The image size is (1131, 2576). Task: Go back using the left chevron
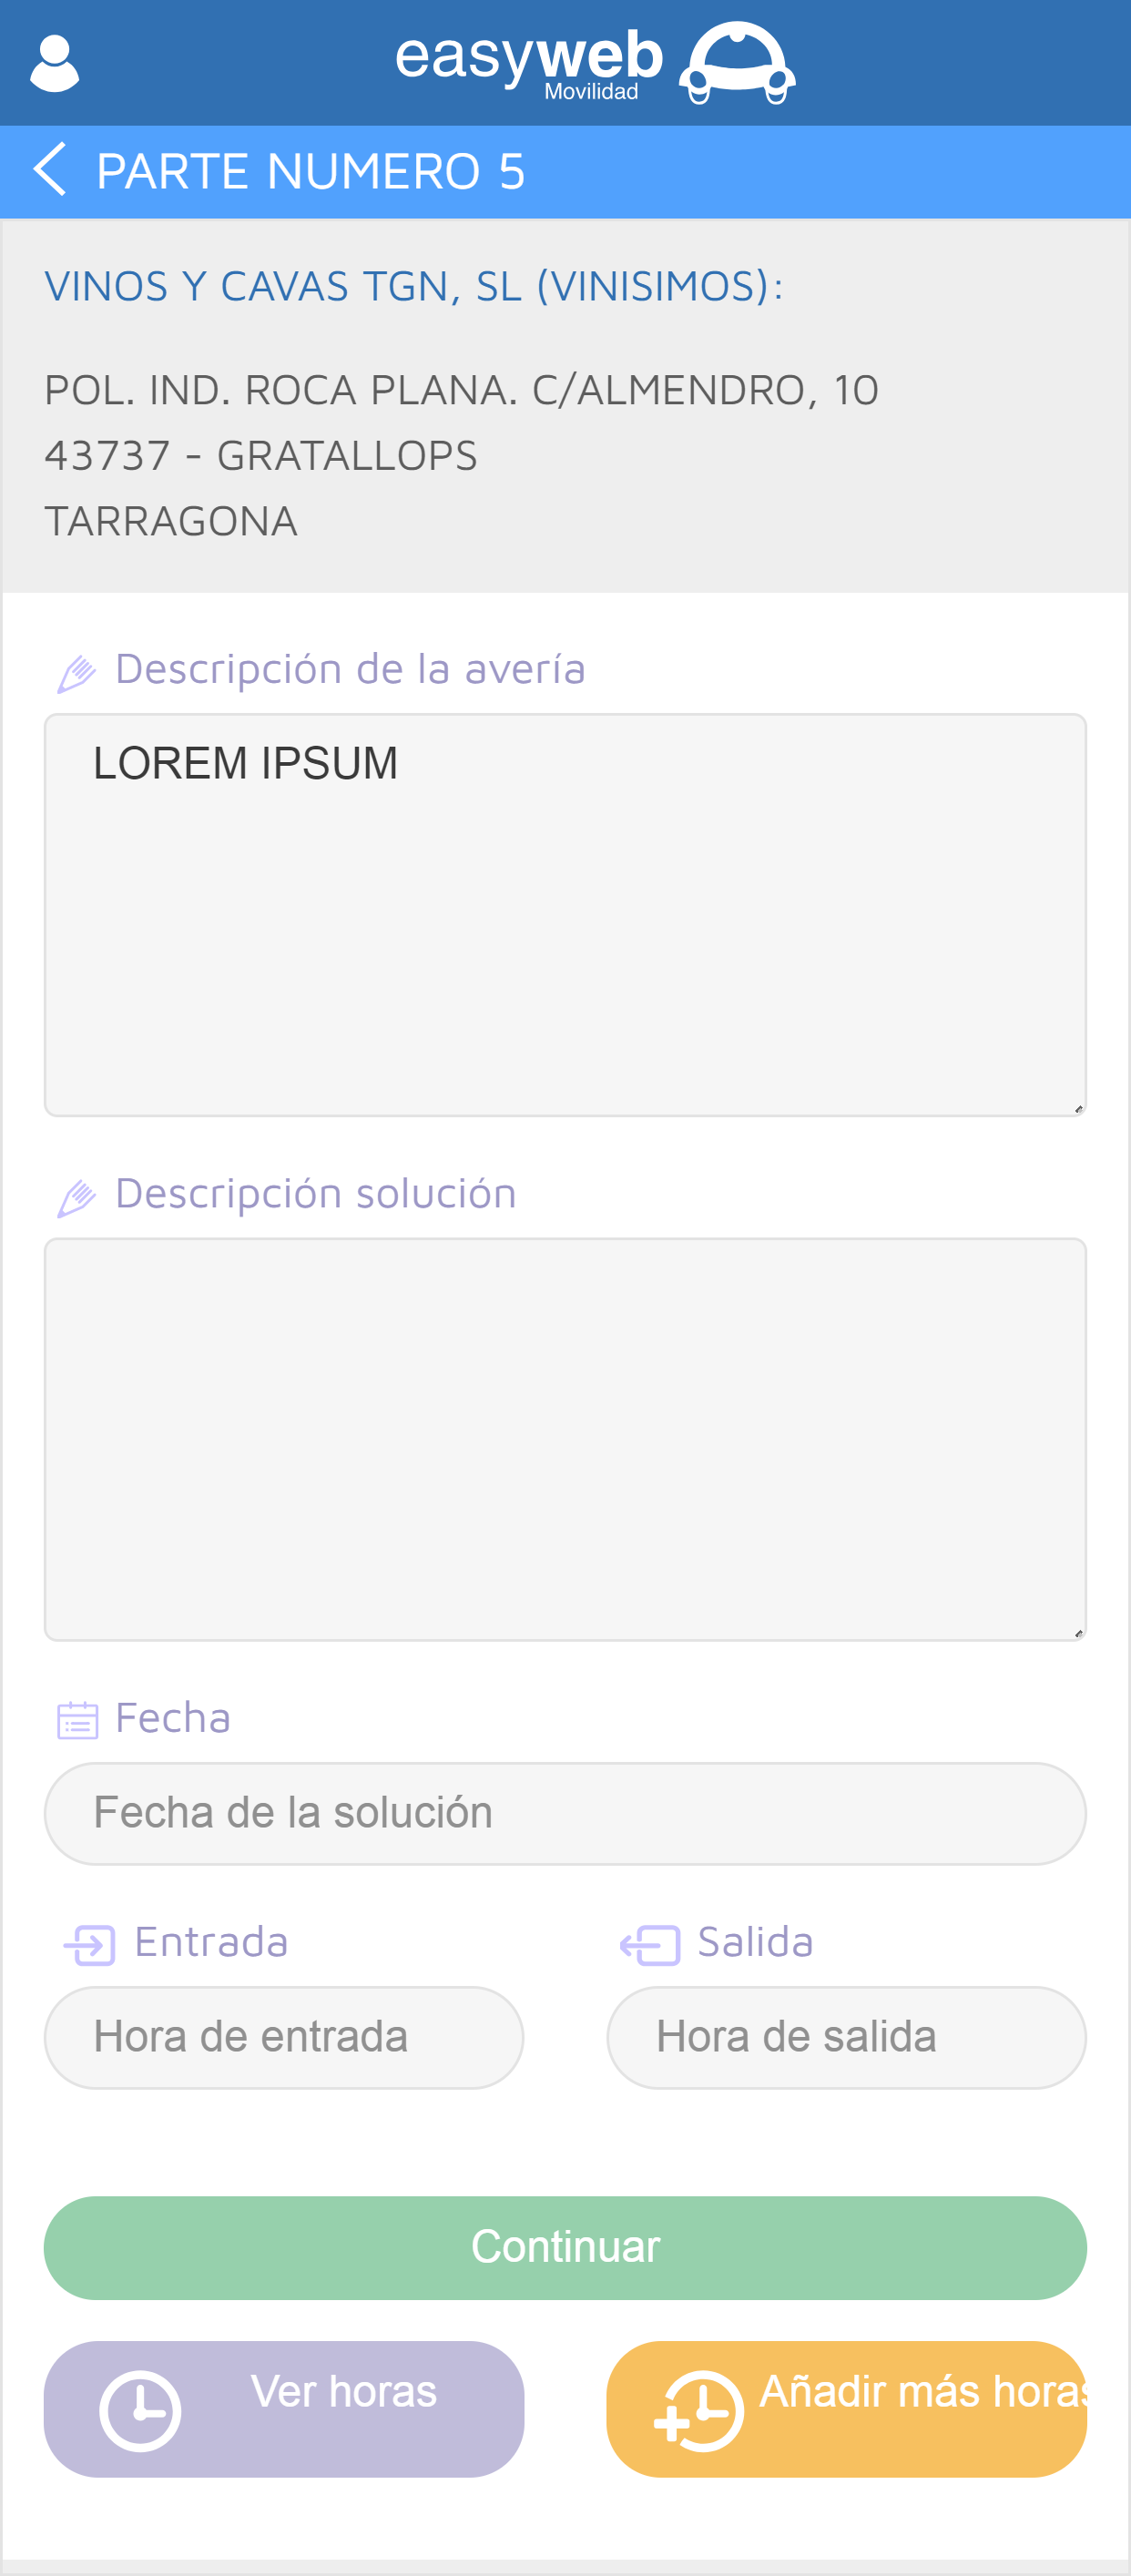(x=50, y=170)
